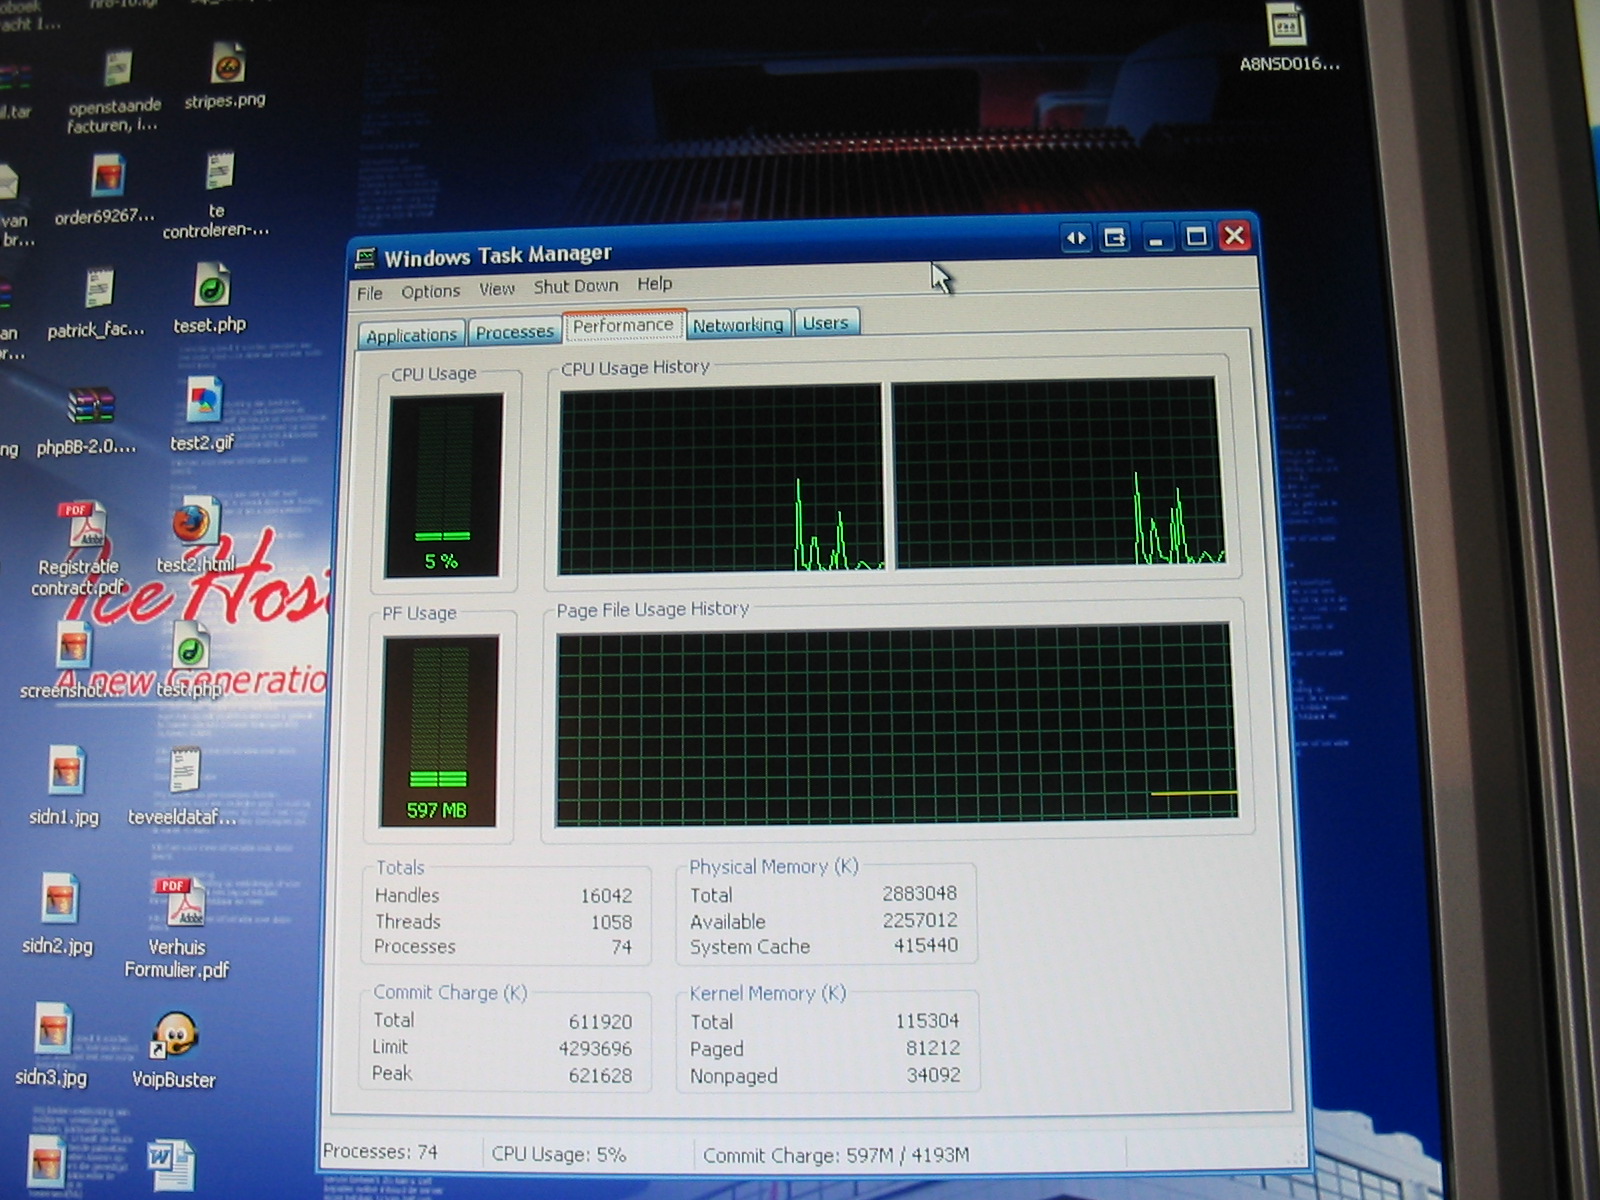This screenshot has width=1600, height=1200.
Task: Open the VoipBuster shortcut
Action: click(174, 1036)
